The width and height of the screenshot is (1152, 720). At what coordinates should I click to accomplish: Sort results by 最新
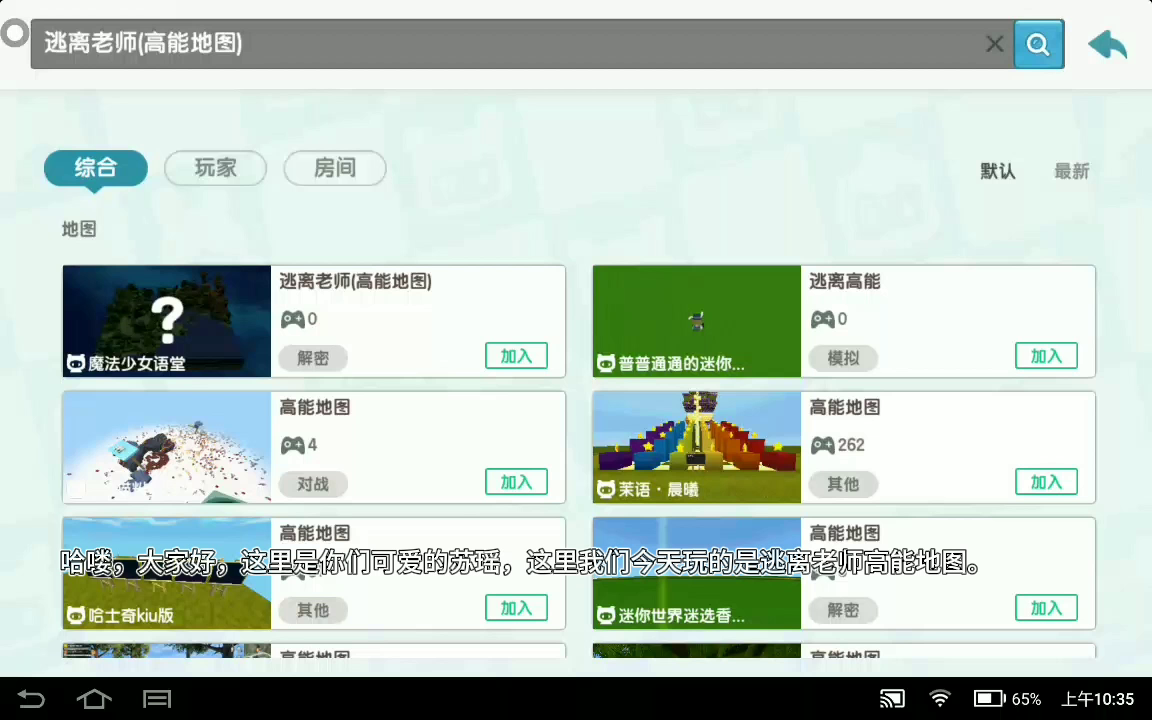click(x=1071, y=171)
